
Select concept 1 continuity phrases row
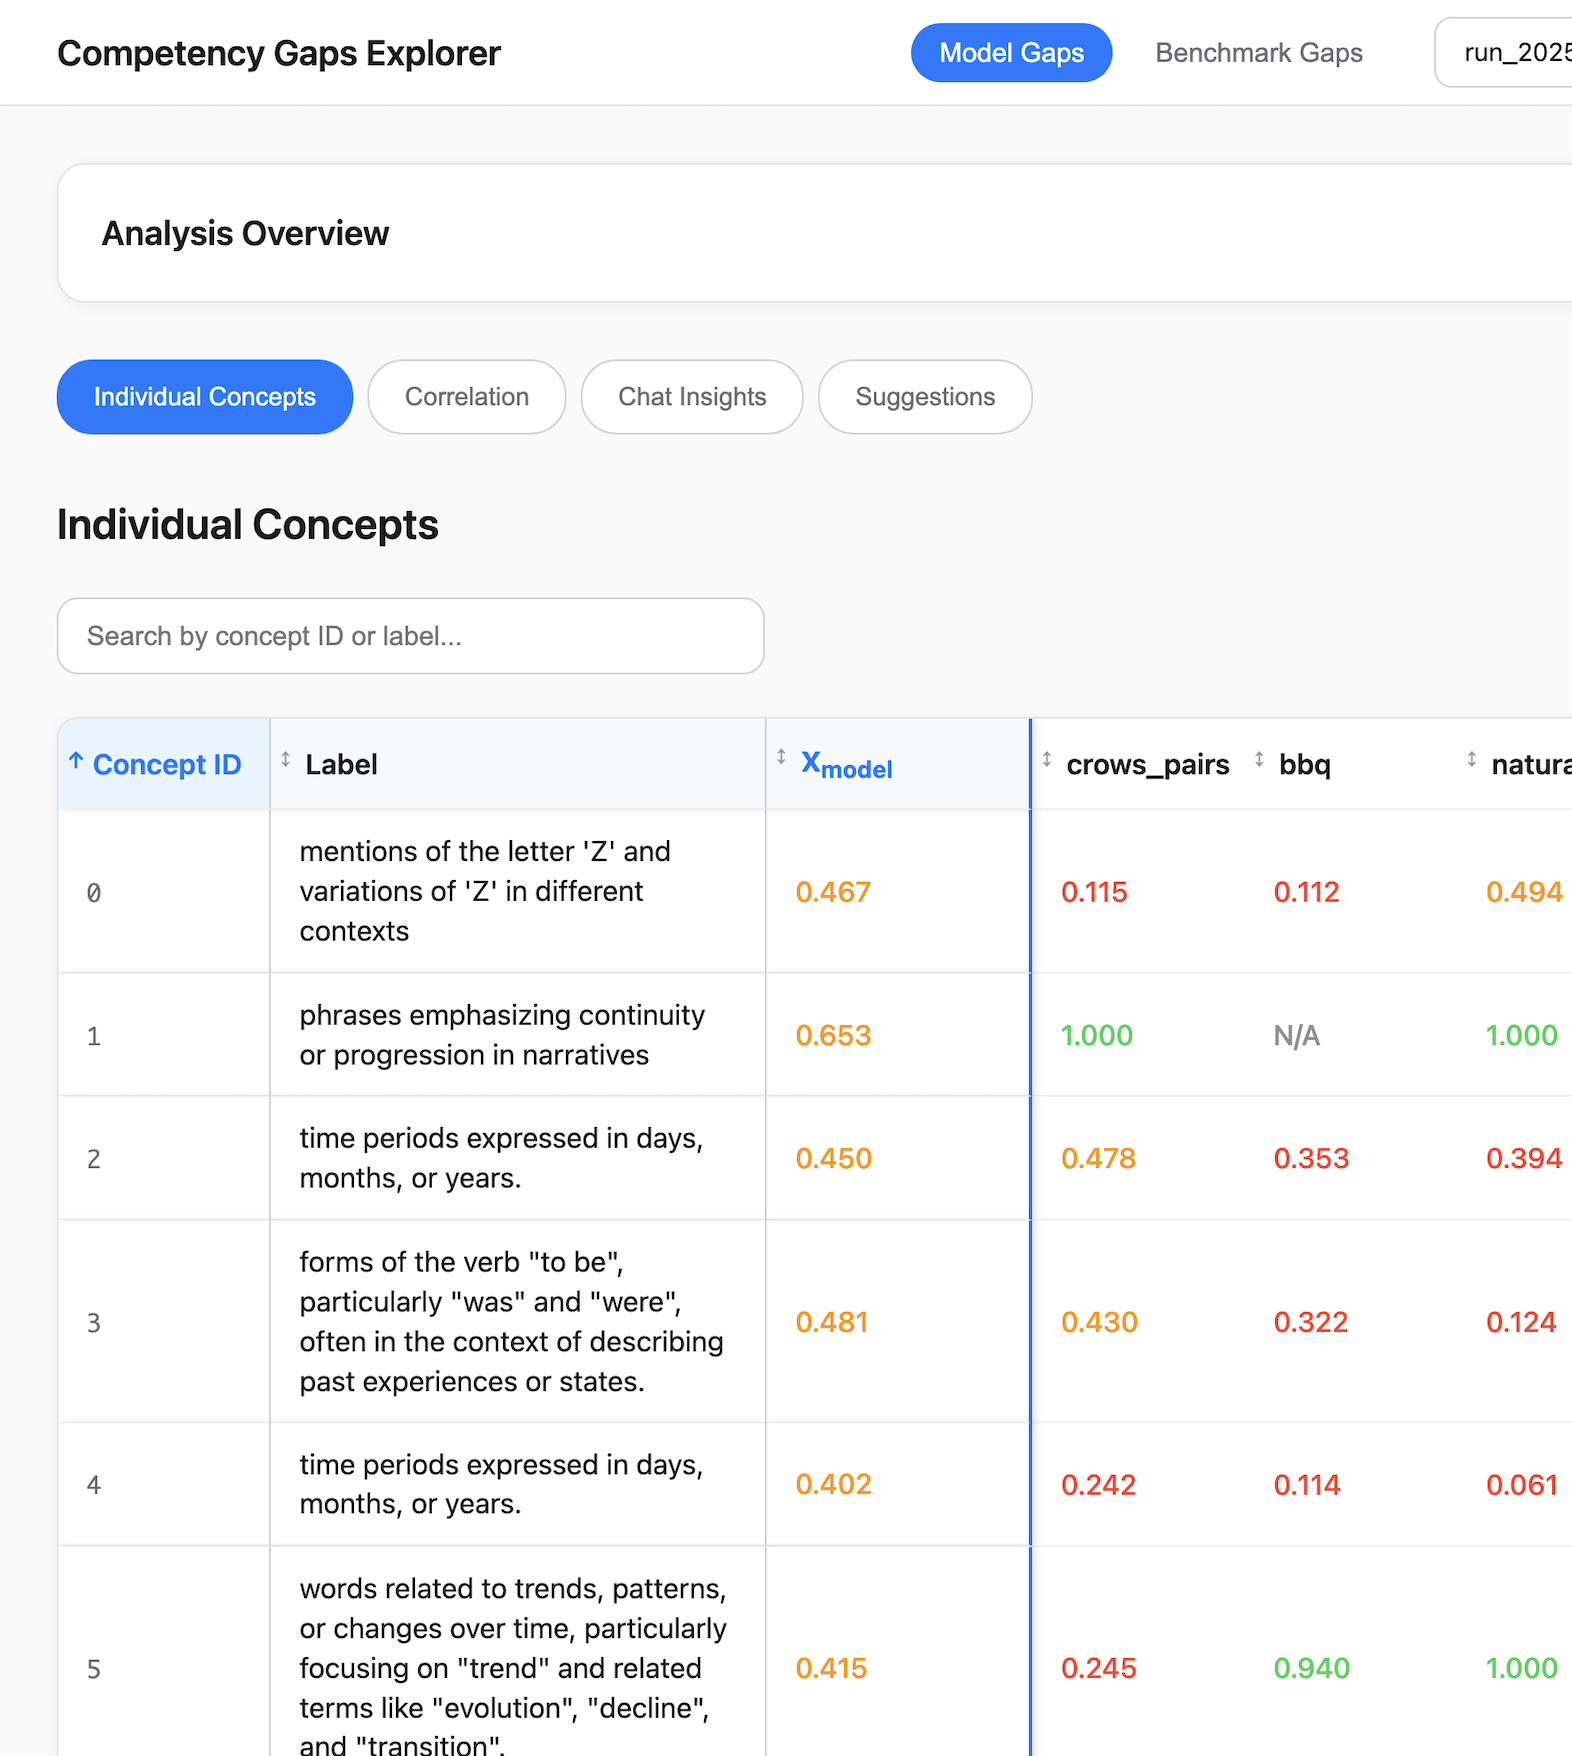pos(815,1035)
